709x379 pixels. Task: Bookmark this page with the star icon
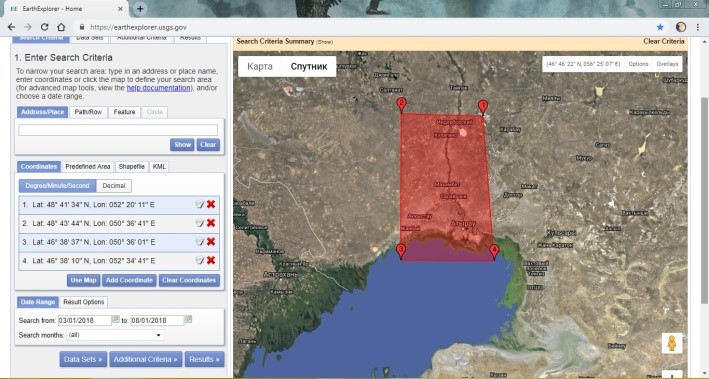[660, 27]
